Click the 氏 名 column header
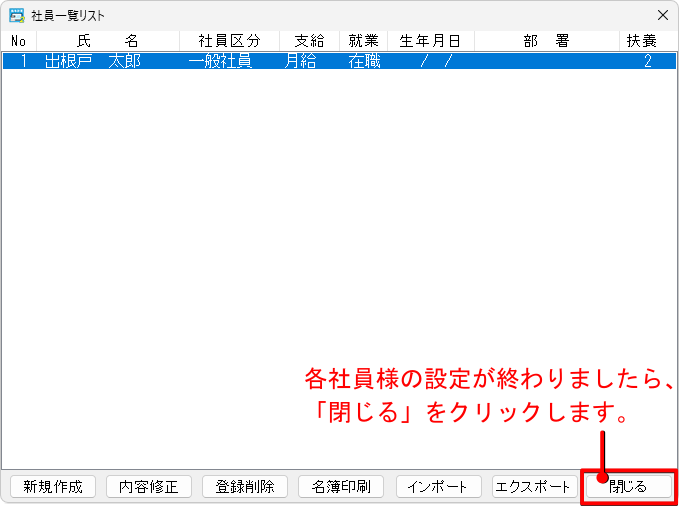 108,41
